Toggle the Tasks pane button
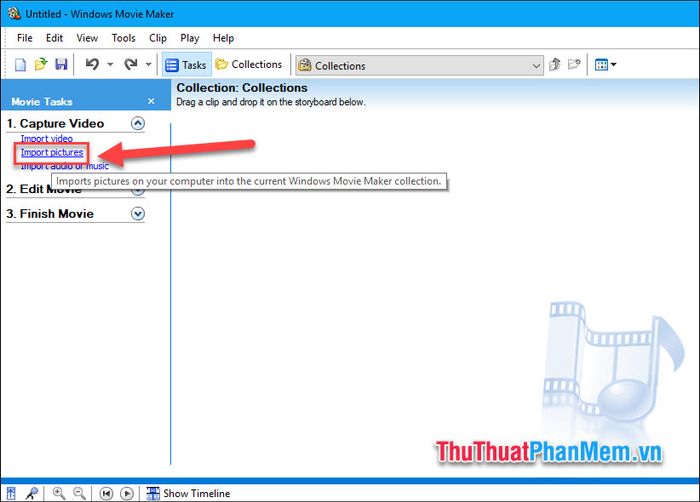This screenshot has width=700, height=502. tap(185, 65)
